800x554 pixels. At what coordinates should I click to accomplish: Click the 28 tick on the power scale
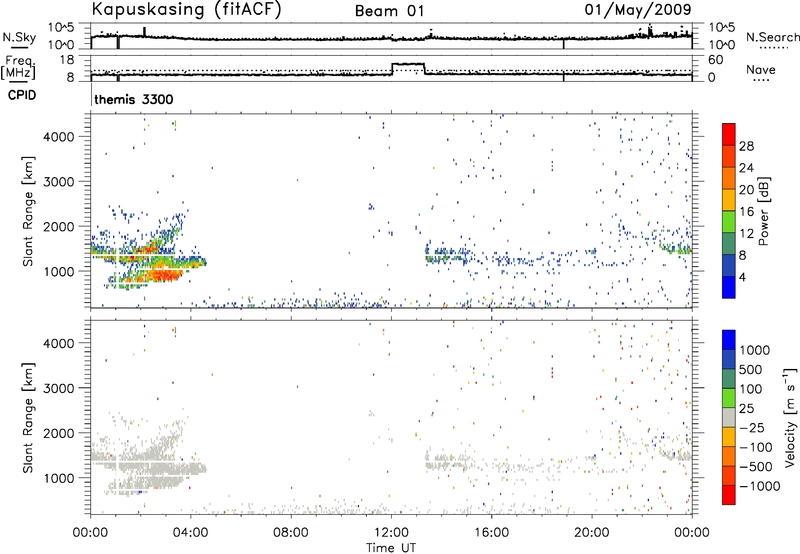click(x=746, y=146)
